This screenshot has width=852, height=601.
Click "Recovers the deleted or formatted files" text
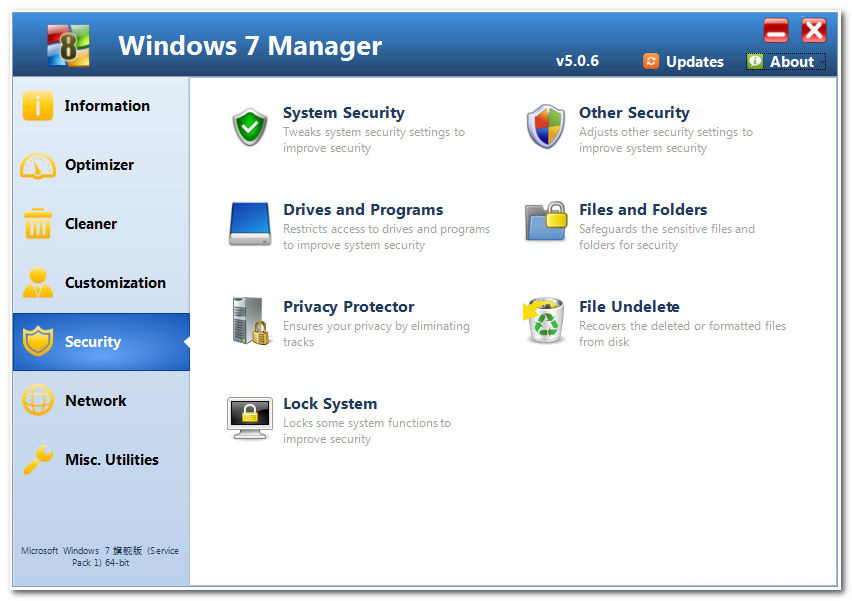682,334
